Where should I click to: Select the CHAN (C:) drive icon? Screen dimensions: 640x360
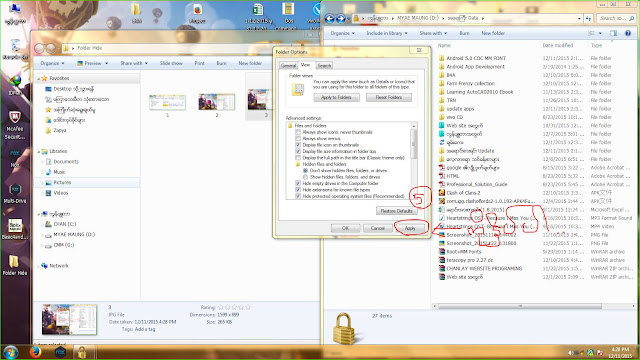point(48,224)
